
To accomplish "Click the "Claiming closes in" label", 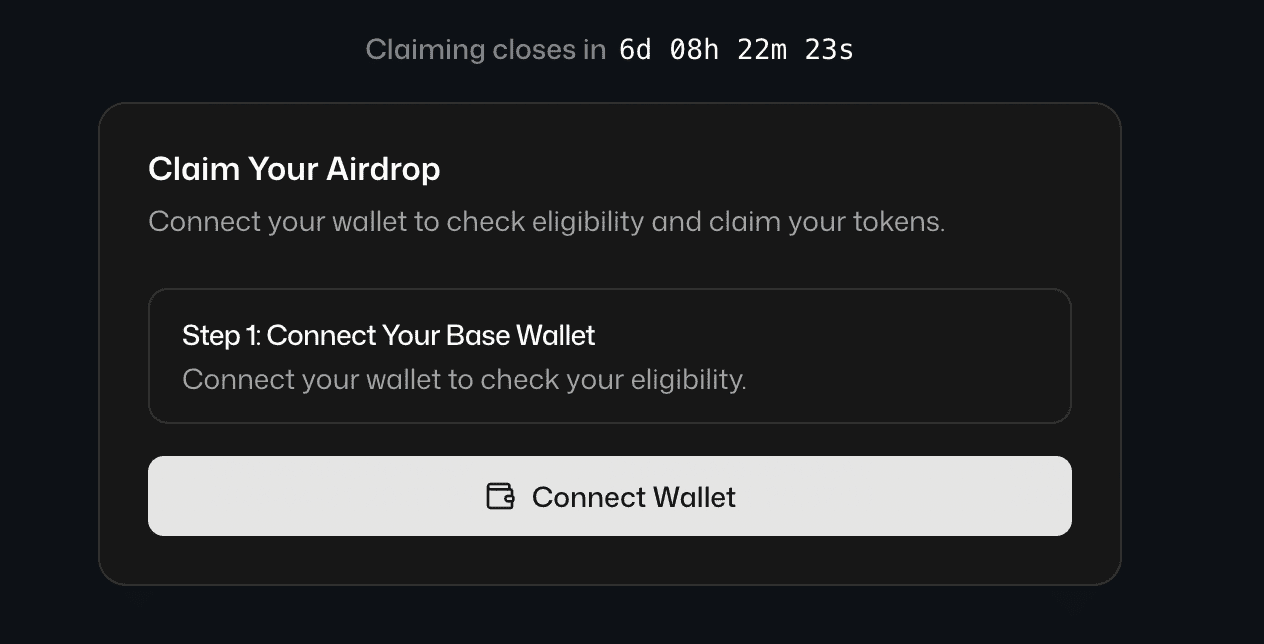I will [486, 49].
